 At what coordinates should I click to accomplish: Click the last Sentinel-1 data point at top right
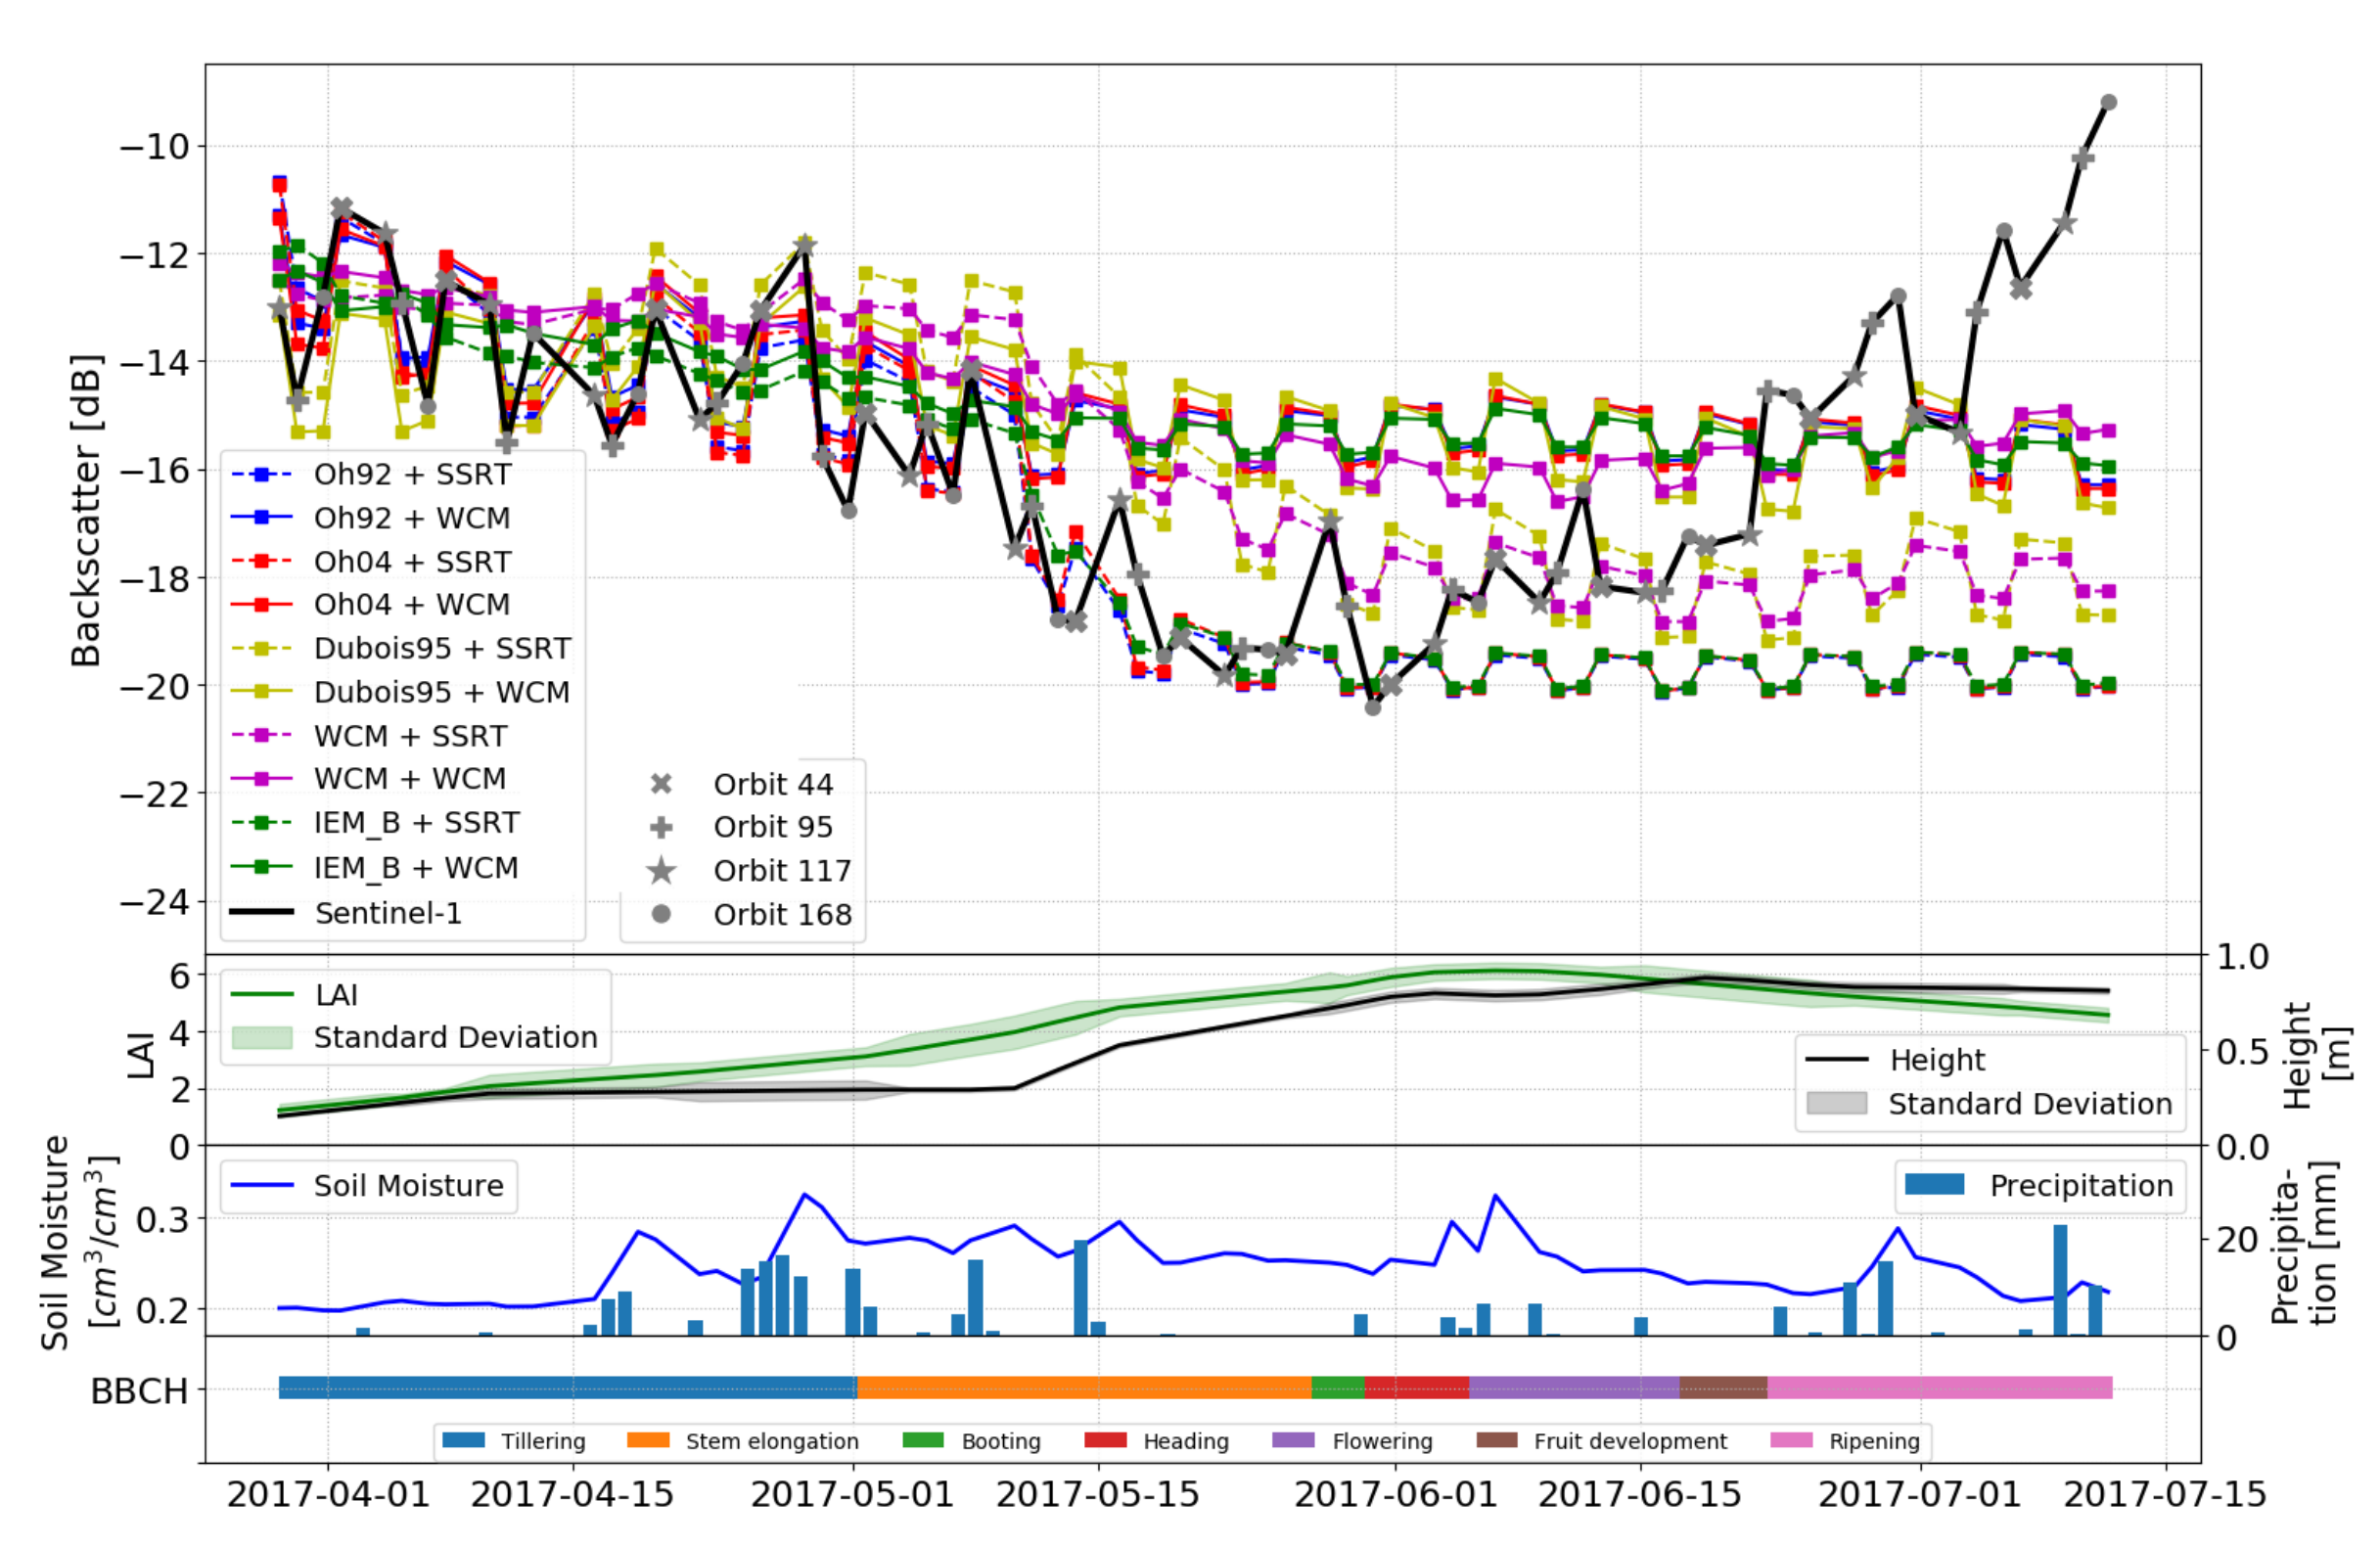coord(2108,102)
